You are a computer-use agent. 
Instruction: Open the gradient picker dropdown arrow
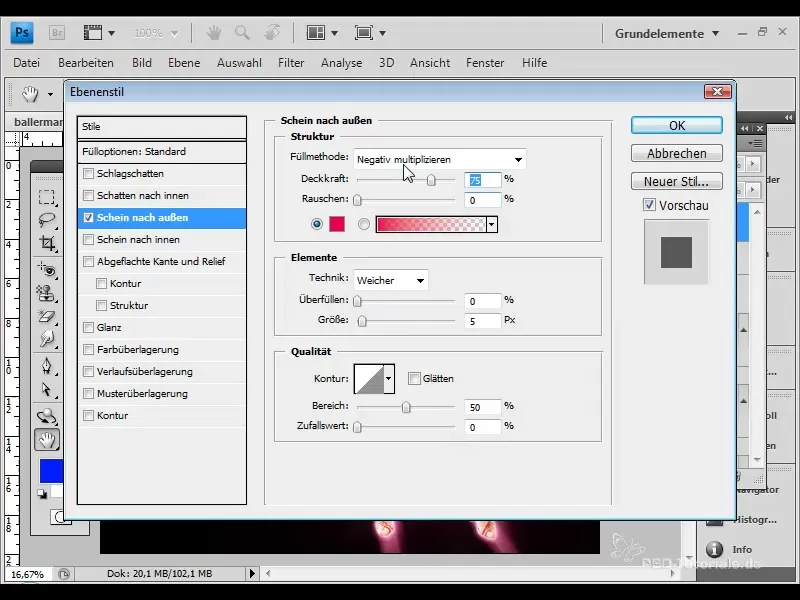[x=492, y=224]
